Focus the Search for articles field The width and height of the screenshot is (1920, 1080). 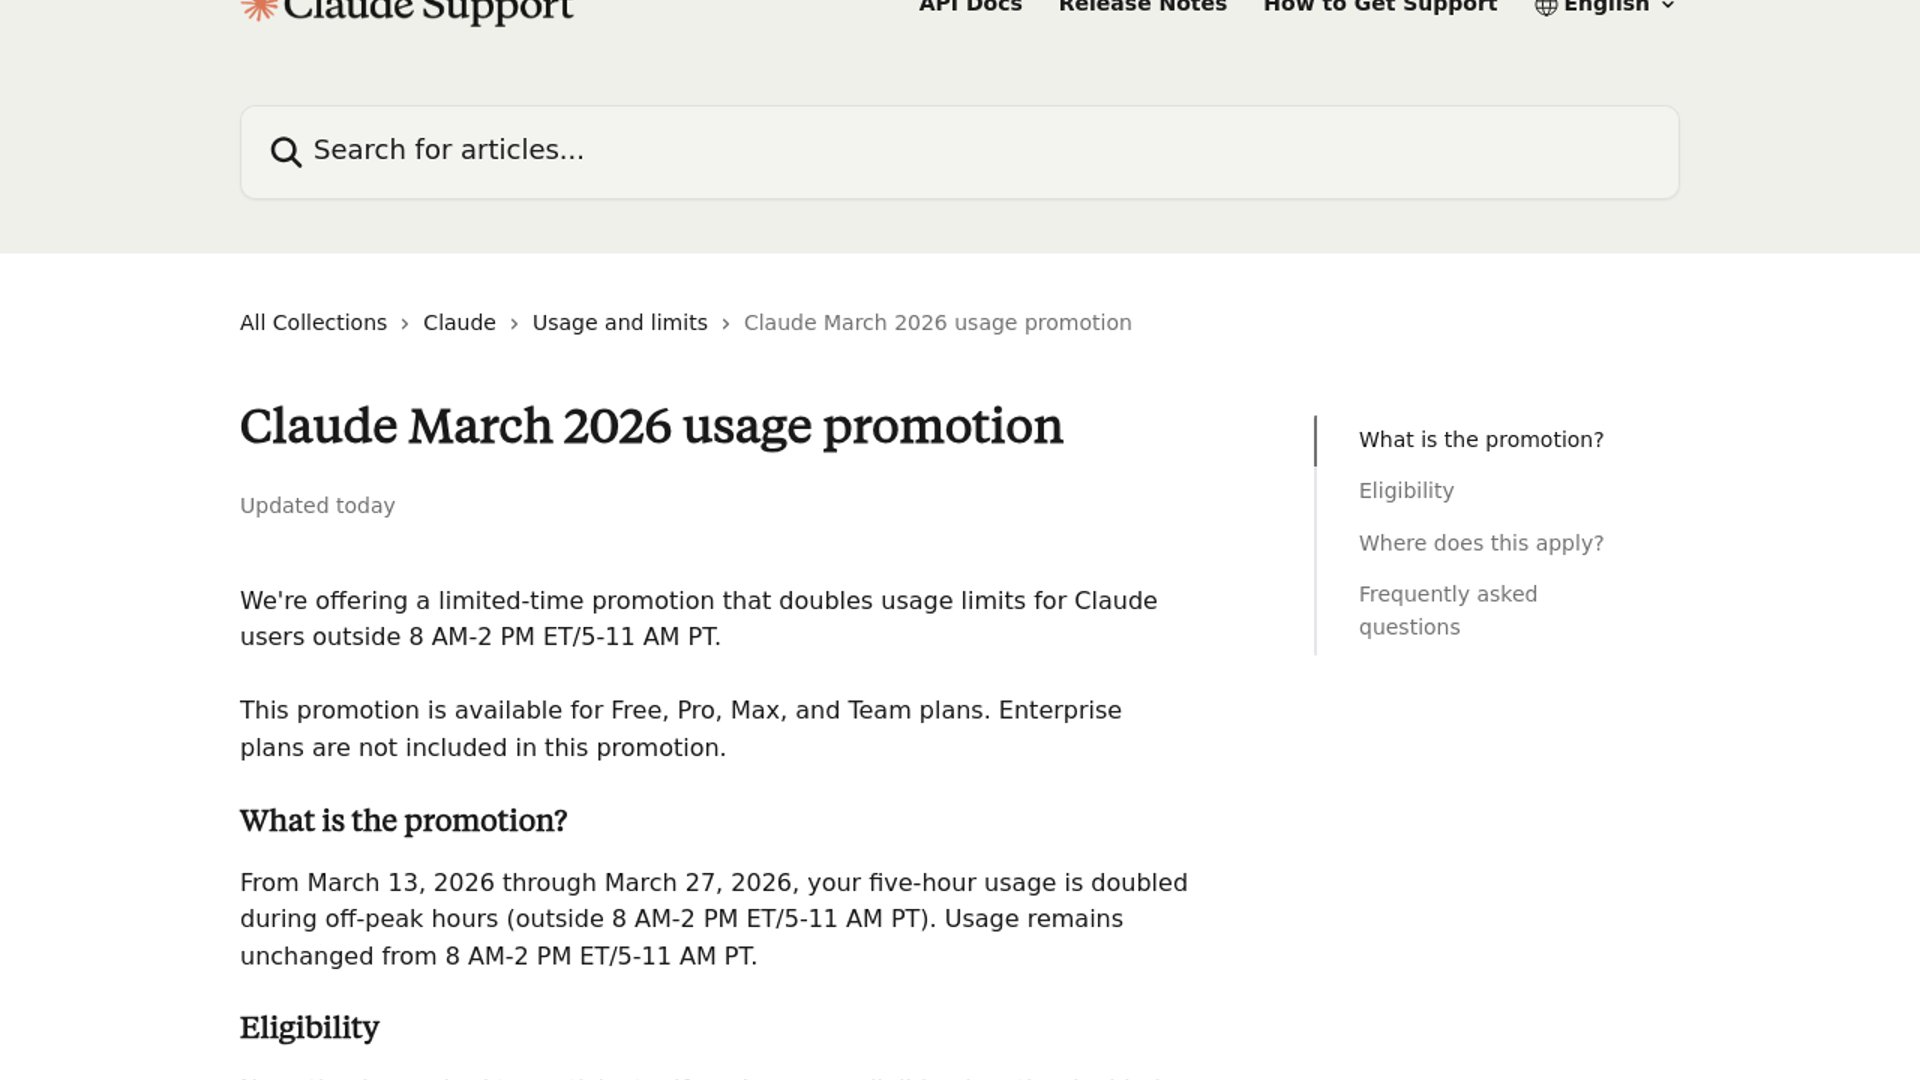click(960, 151)
